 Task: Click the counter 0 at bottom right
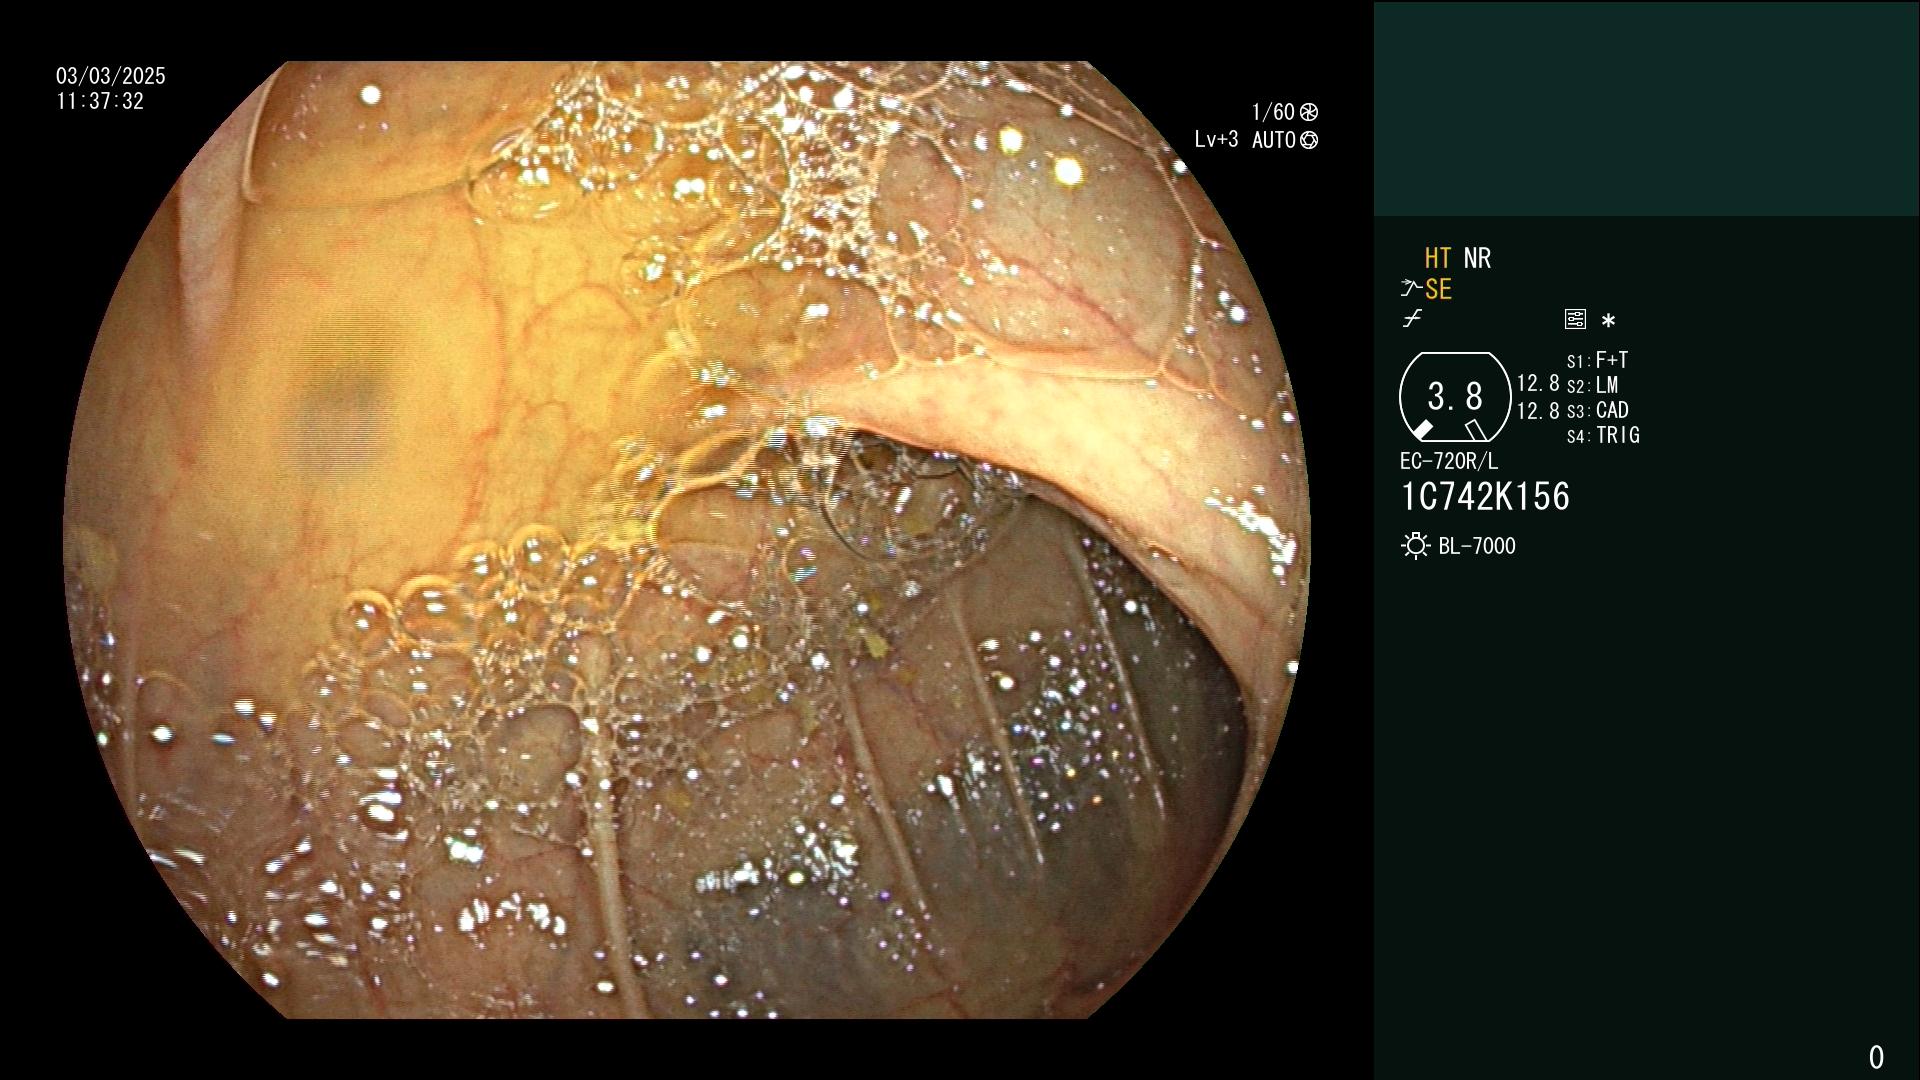click(x=1876, y=1057)
